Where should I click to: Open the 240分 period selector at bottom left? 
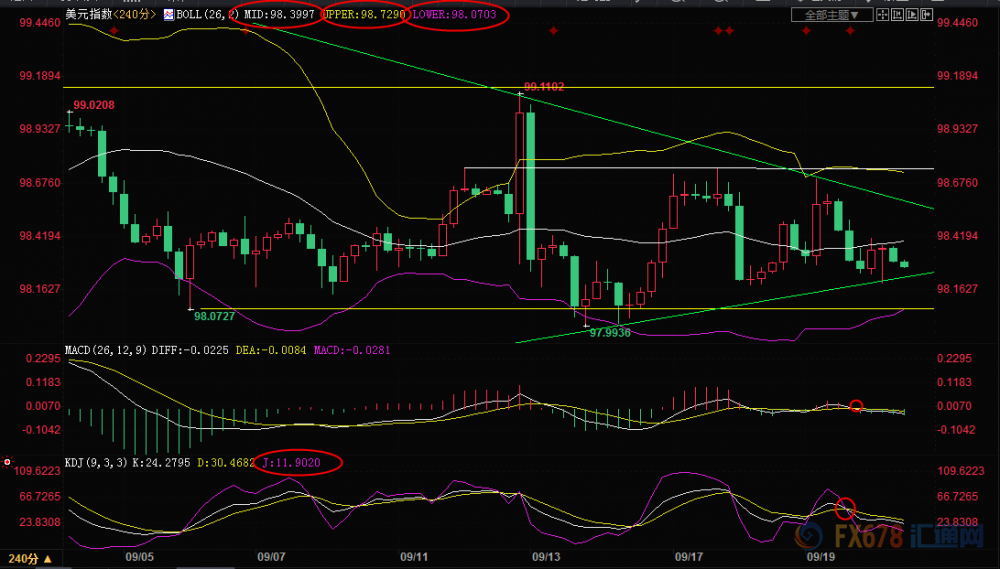click(31, 559)
